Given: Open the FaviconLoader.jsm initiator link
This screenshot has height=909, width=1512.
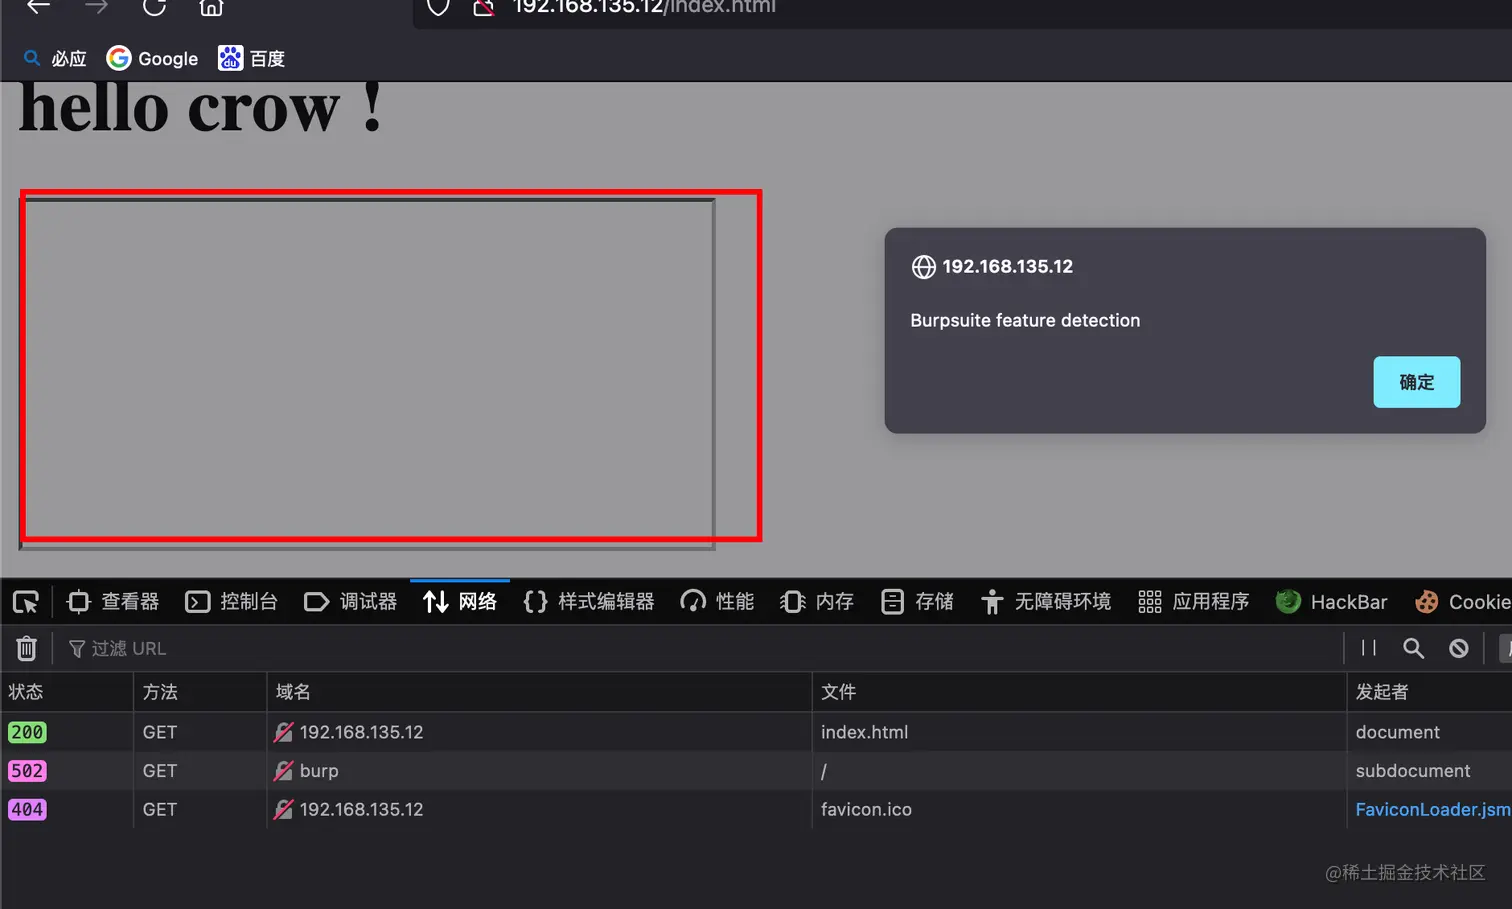Looking at the screenshot, I should 1433,809.
